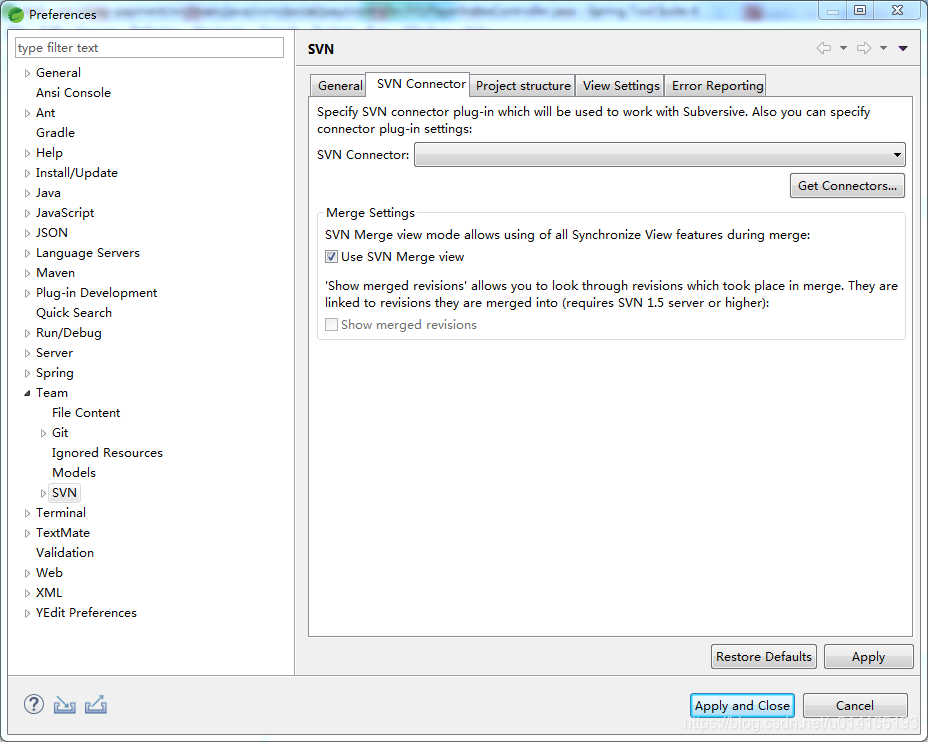Select Language Servers in the tree

[x=88, y=253]
